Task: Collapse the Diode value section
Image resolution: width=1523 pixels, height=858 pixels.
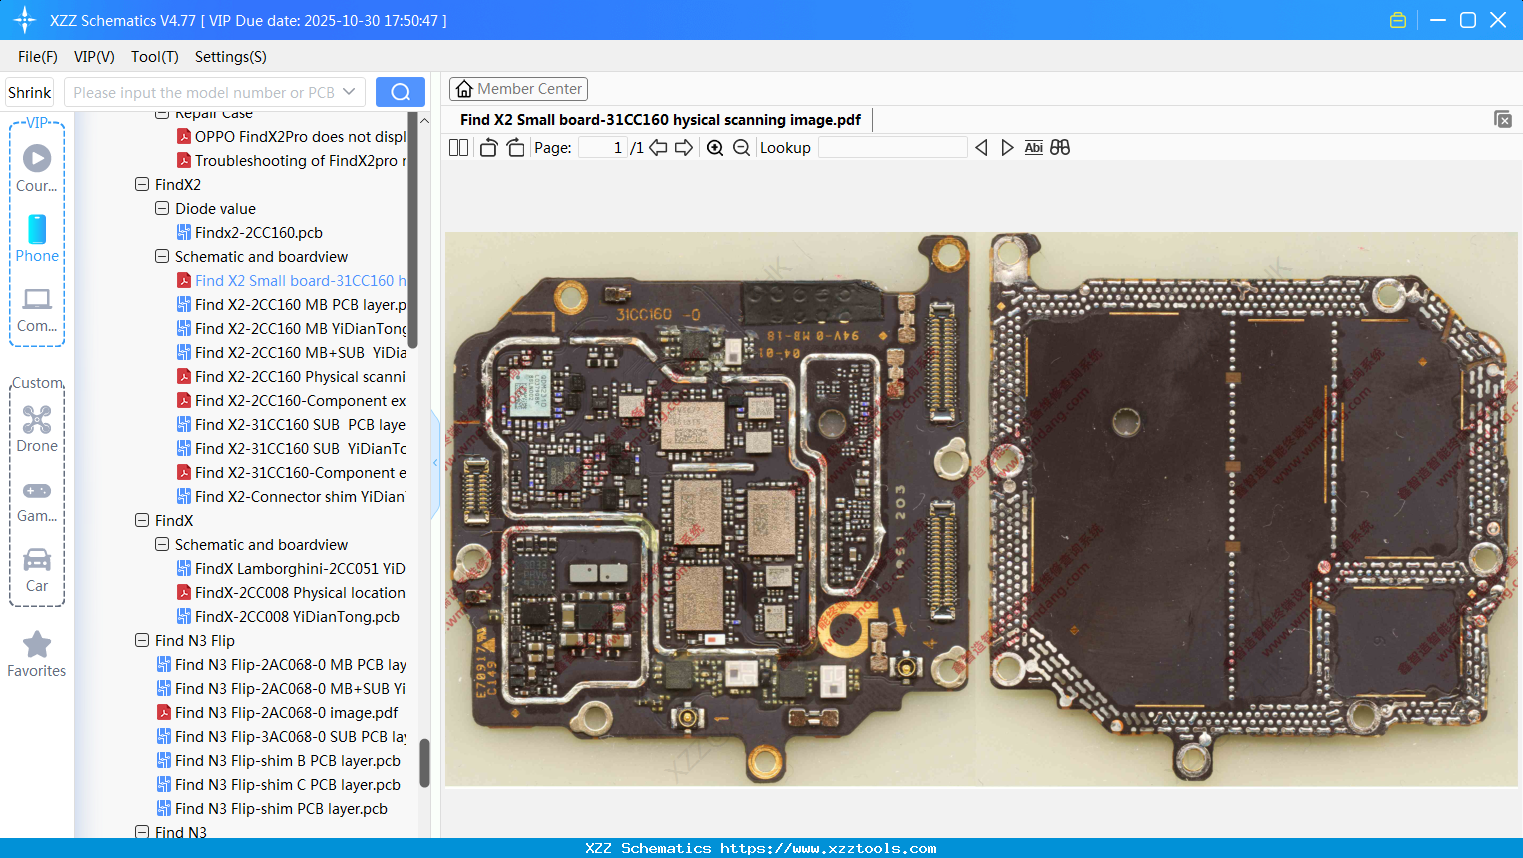Action: 161,208
